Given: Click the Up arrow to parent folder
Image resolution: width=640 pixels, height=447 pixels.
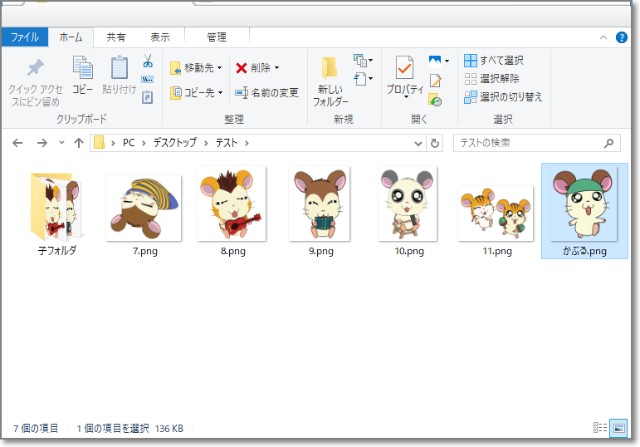Looking at the screenshot, I should 79,143.
